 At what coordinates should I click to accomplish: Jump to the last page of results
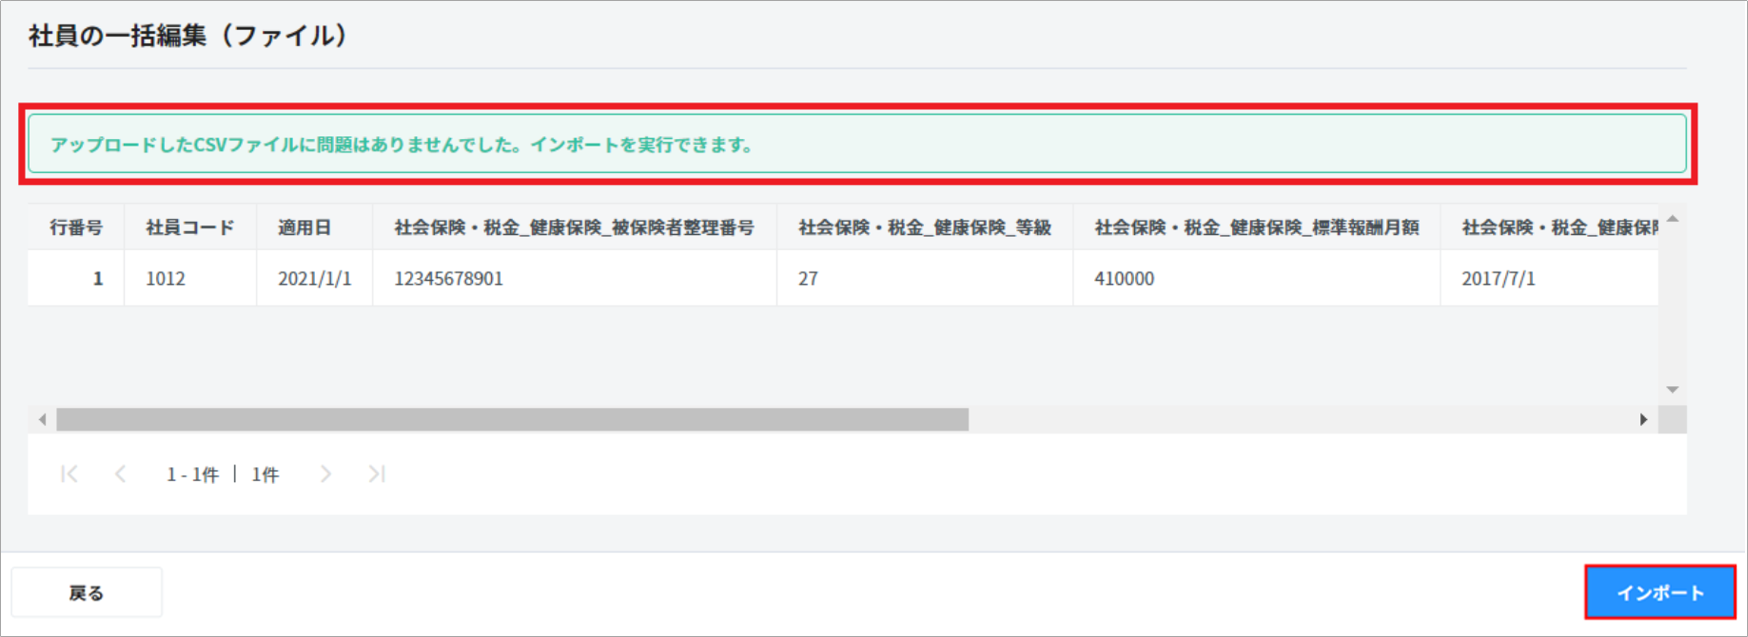[376, 474]
